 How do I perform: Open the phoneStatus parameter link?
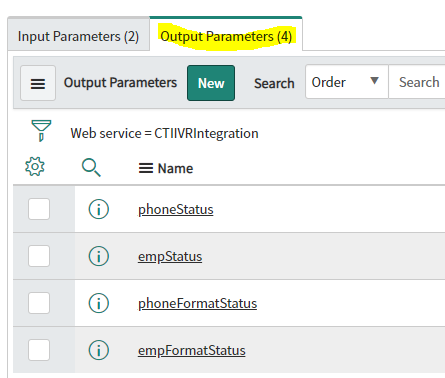pos(176,210)
